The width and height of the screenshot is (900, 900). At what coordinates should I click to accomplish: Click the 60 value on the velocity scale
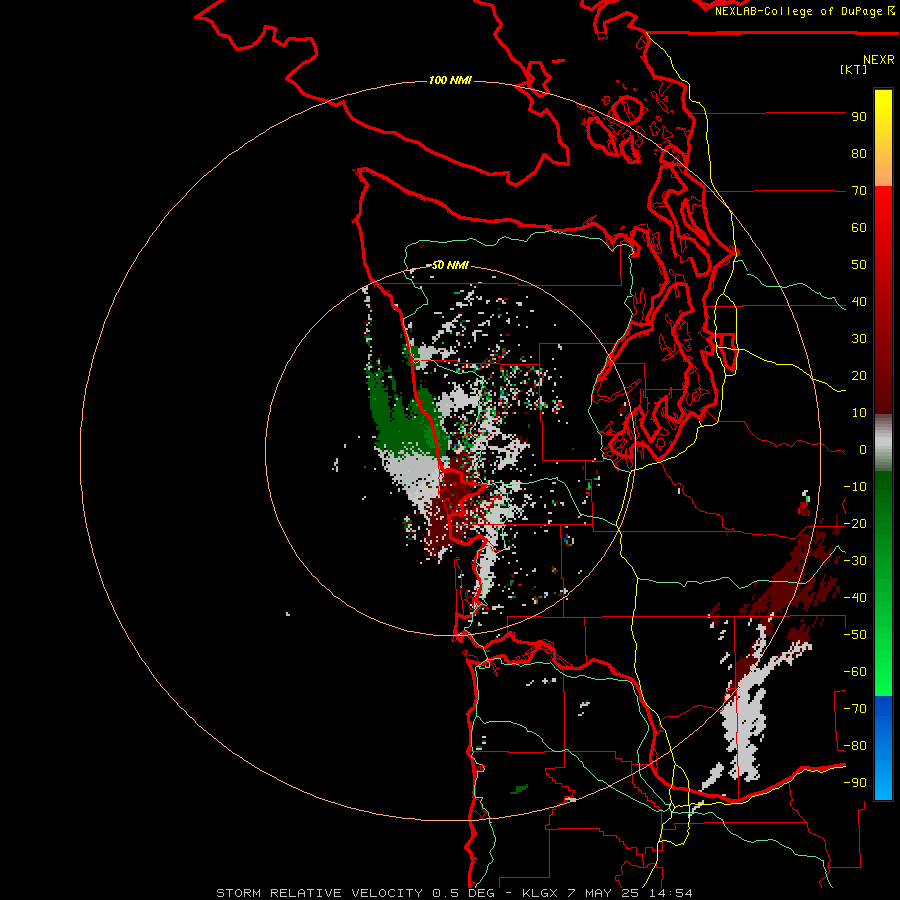[x=859, y=228]
